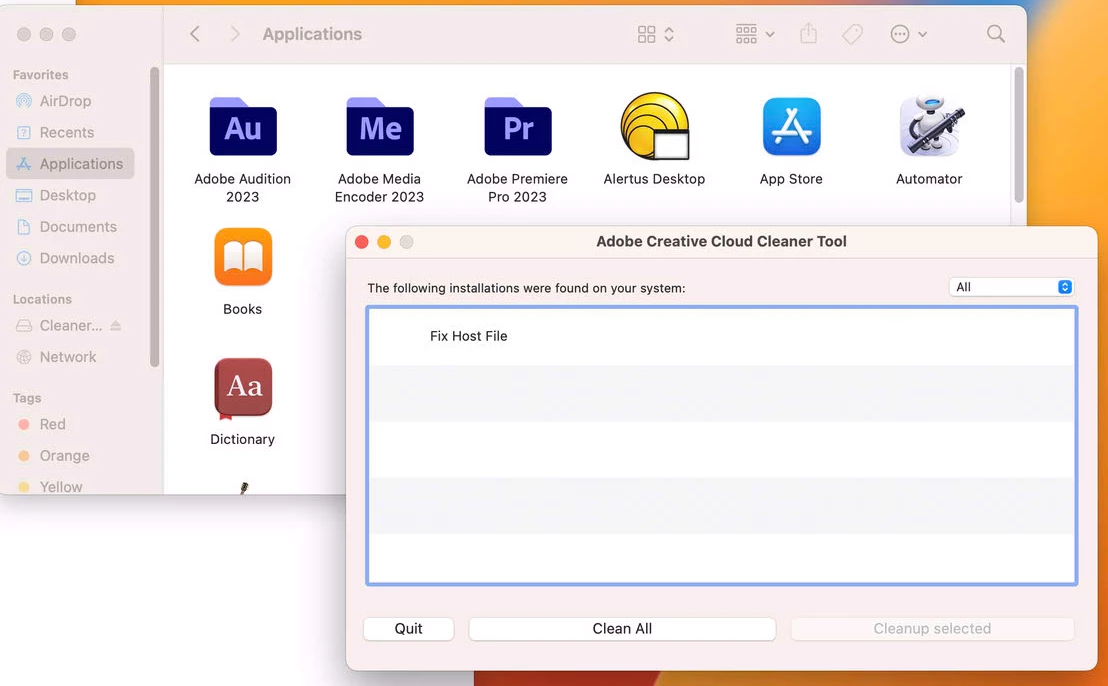Click the Applications title in Finder
Screen dimensions: 1108x686
tap(312, 34)
